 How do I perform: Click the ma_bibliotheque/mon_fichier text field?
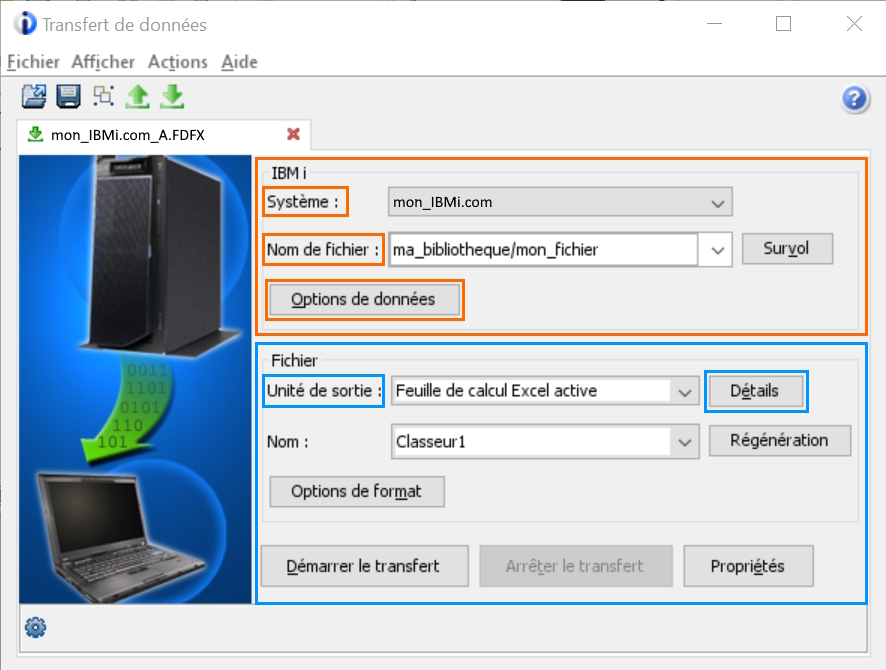tap(544, 250)
